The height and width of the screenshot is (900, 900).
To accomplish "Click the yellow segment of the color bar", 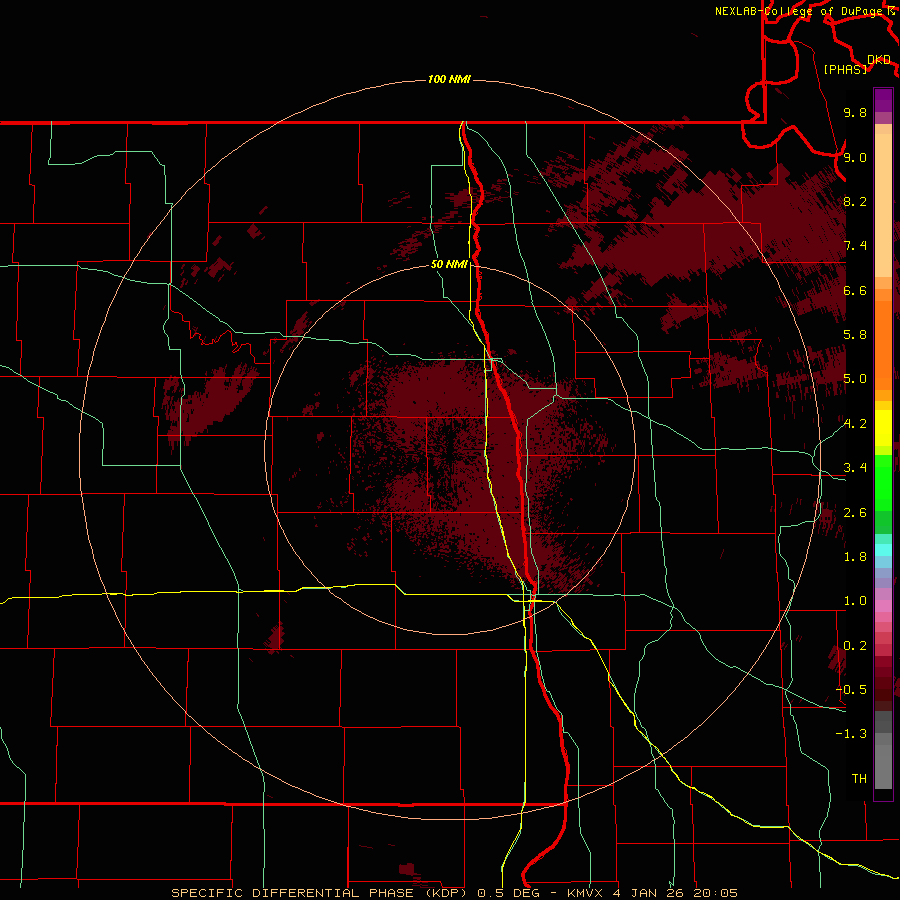I will coord(883,428).
